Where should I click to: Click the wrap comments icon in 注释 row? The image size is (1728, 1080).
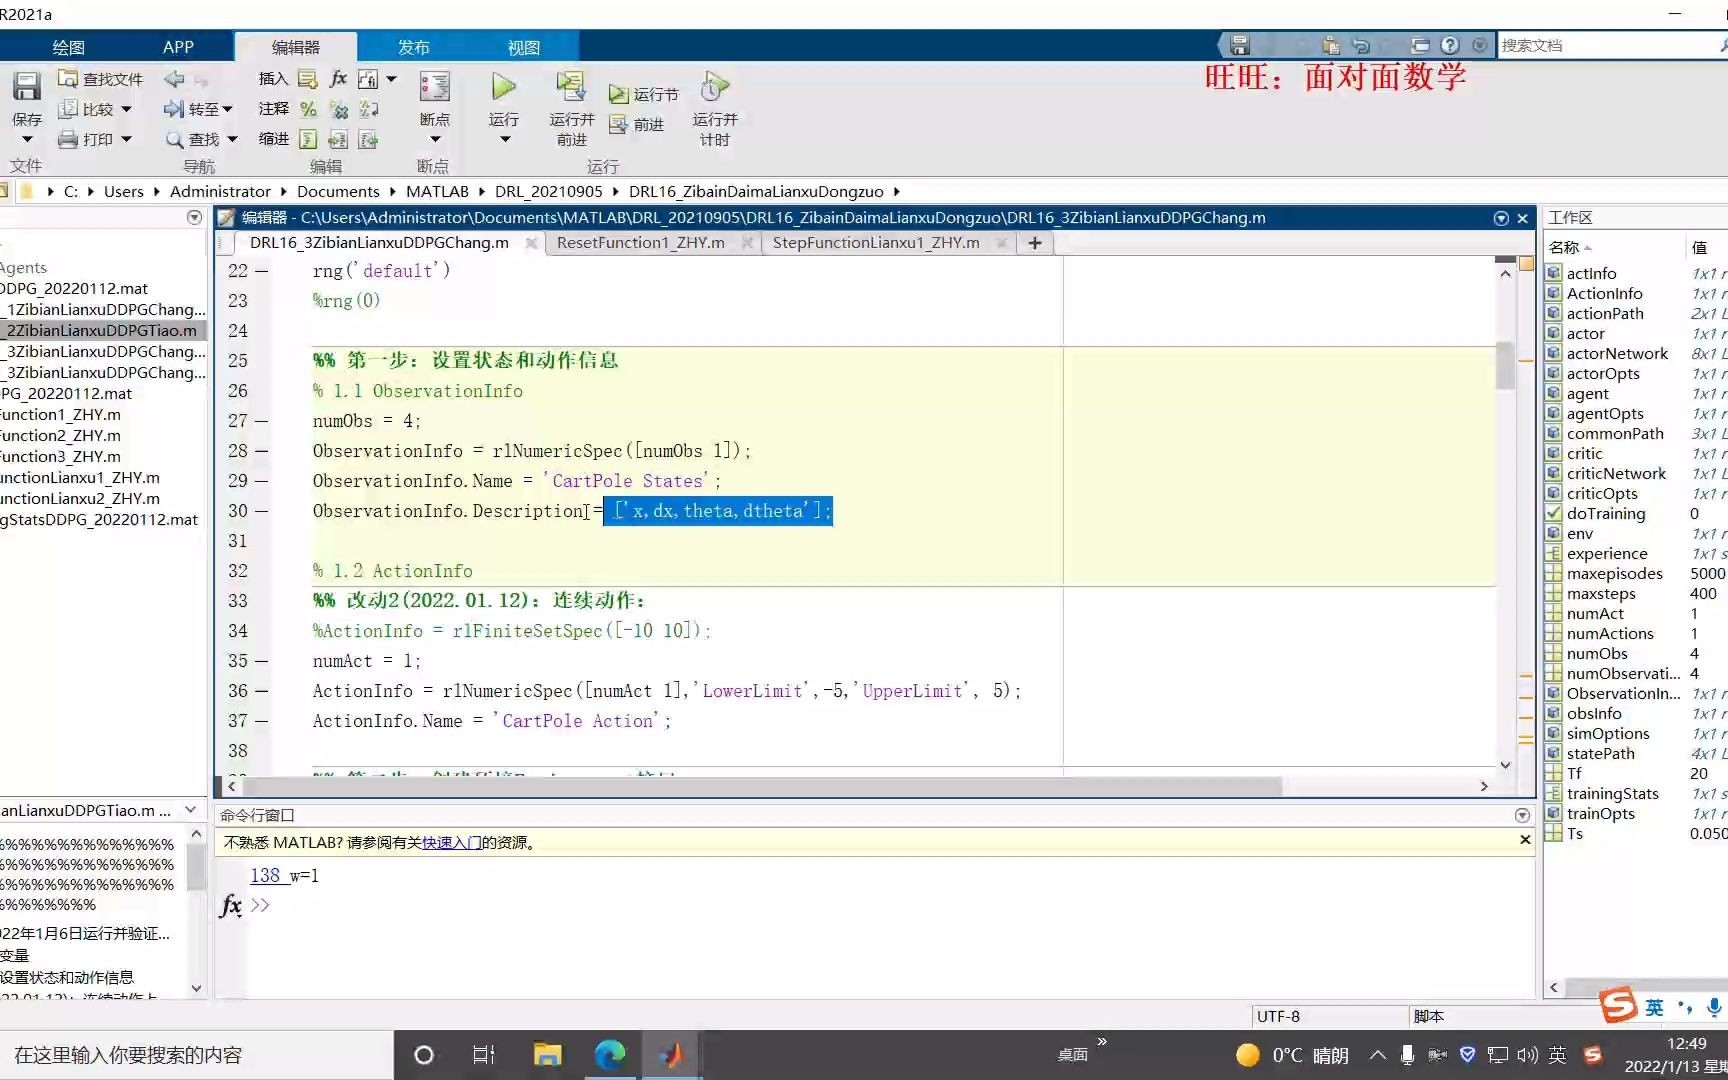368,108
